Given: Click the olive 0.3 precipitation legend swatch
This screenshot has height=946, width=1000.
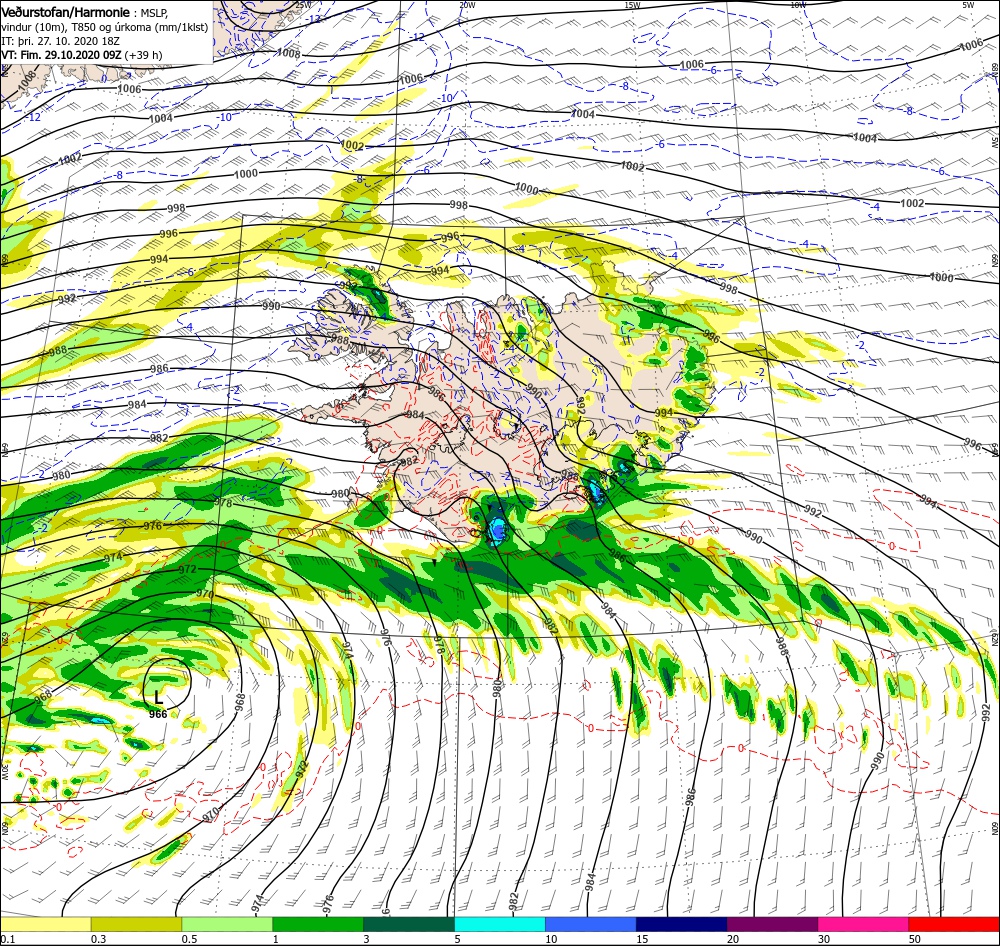Looking at the screenshot, I should (x=136, y=924).
